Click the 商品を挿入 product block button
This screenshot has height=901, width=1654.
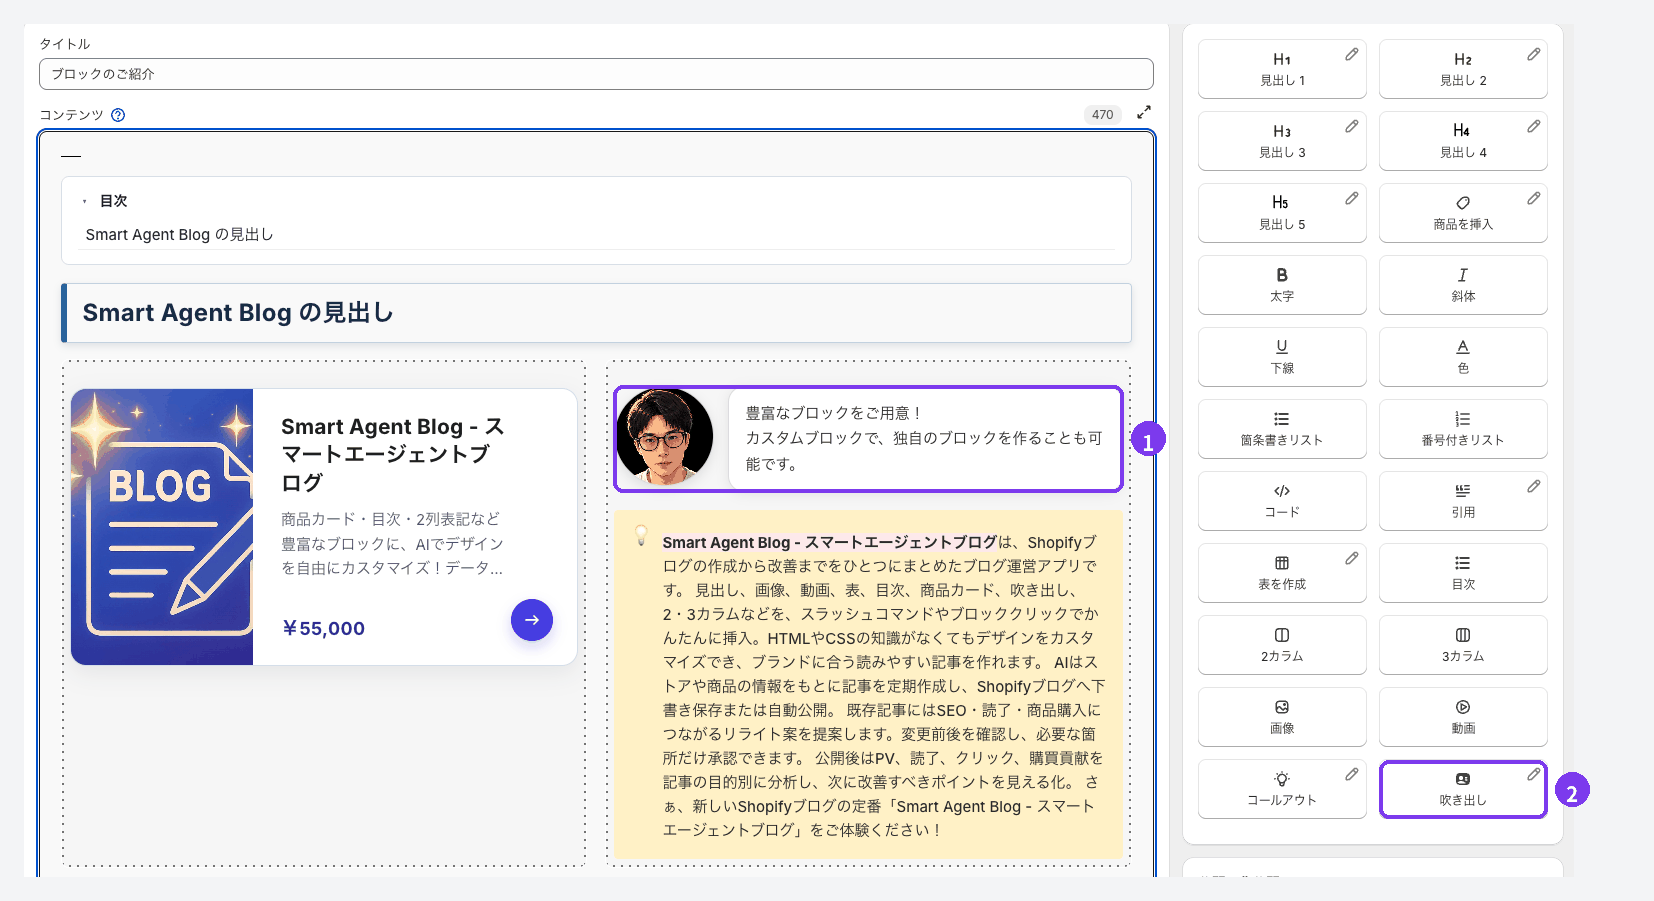click(1463, 213)
